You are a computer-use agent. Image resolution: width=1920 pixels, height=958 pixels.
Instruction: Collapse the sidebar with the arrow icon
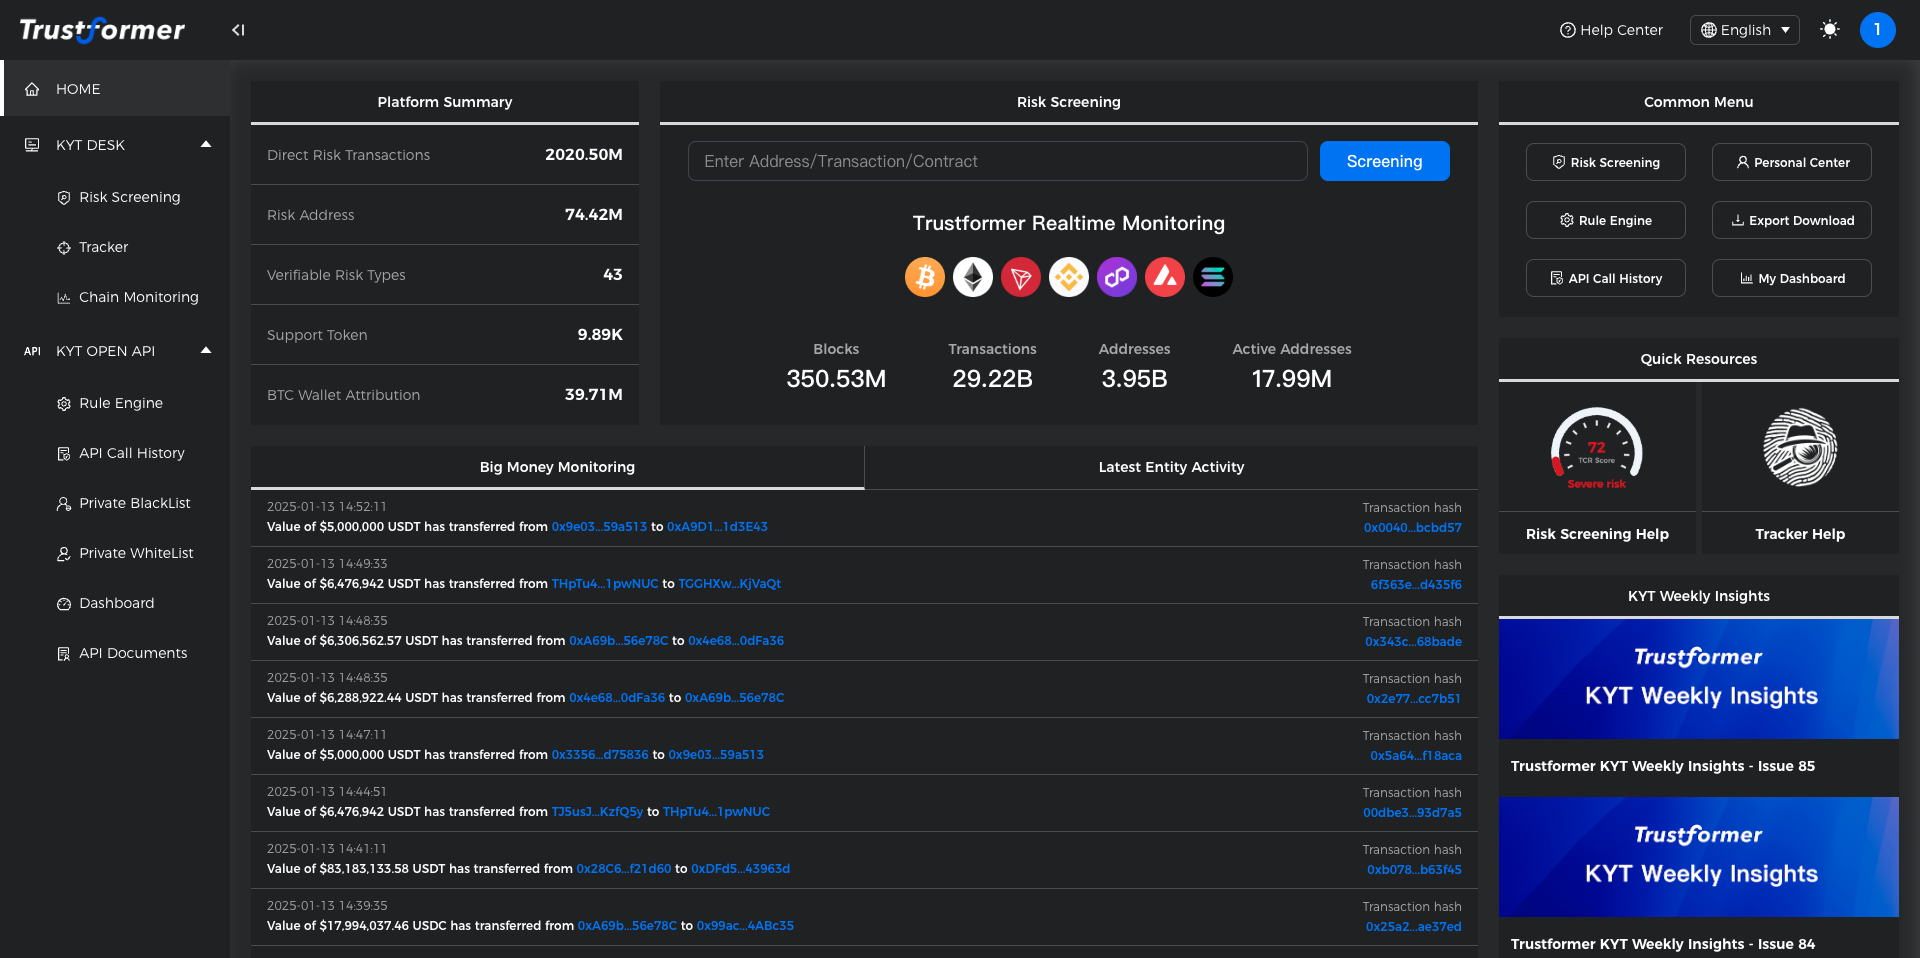click(x=238, y=30)
